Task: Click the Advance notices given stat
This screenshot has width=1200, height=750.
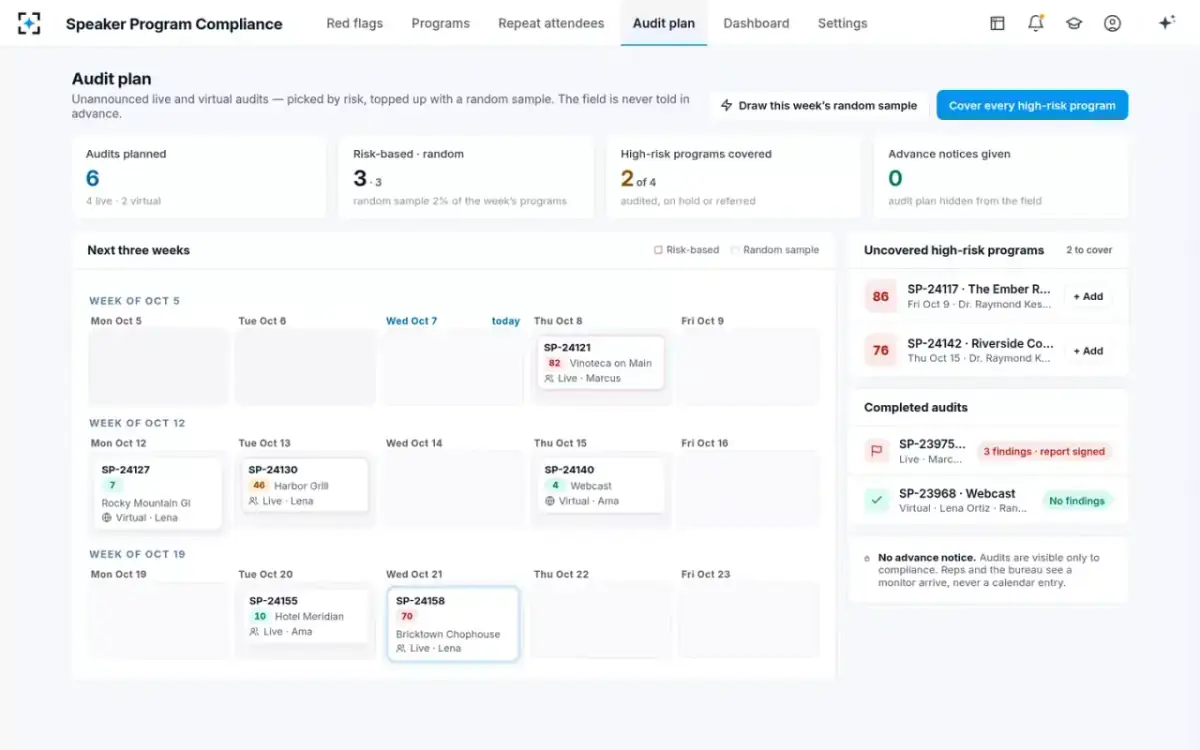Action: 1001,177
